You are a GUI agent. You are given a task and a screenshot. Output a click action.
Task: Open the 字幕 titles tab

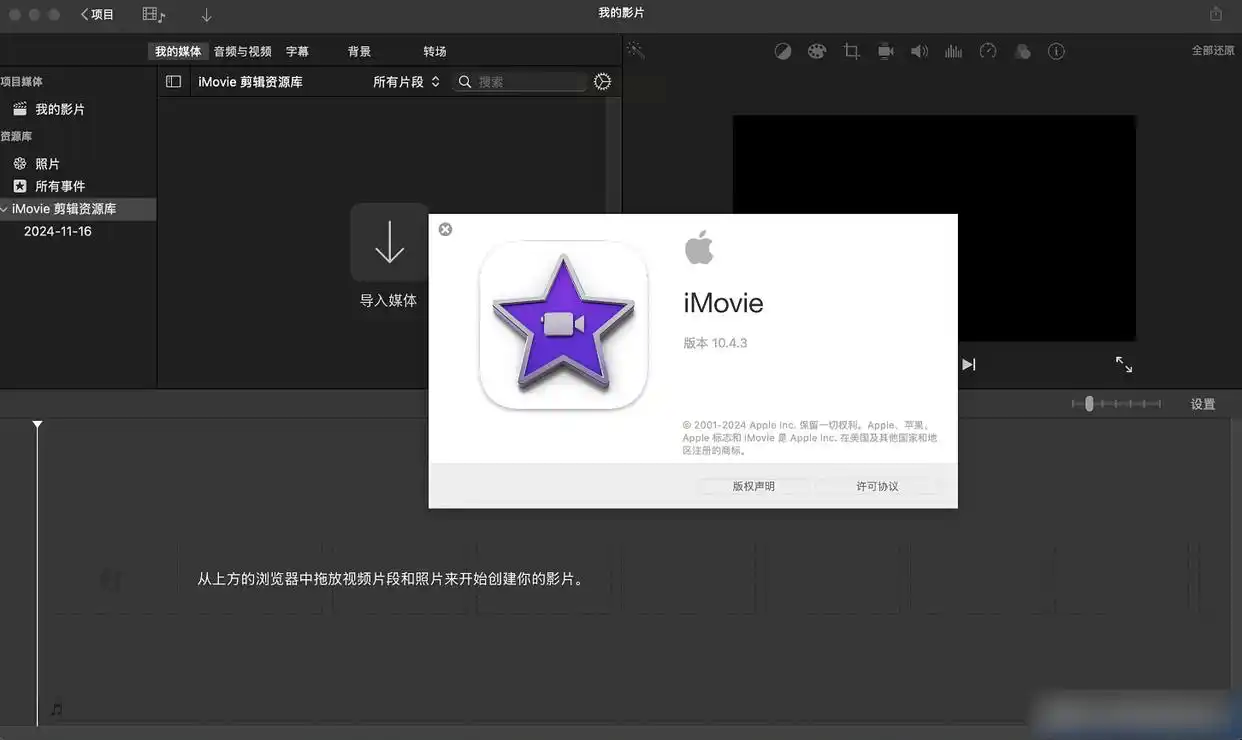[x=297, y=51]
